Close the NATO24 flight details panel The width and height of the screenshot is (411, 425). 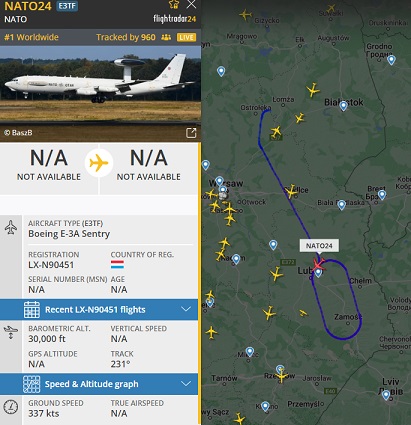tap(191, 4)
